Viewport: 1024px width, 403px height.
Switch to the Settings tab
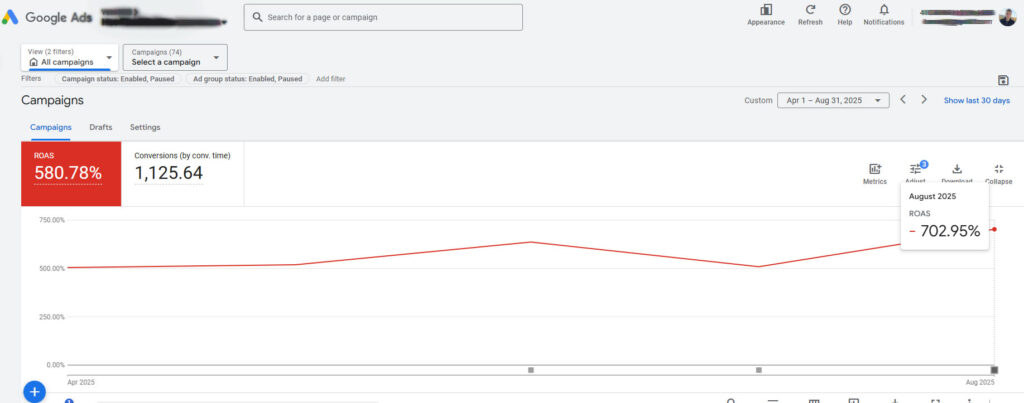(x=145, y=127)
